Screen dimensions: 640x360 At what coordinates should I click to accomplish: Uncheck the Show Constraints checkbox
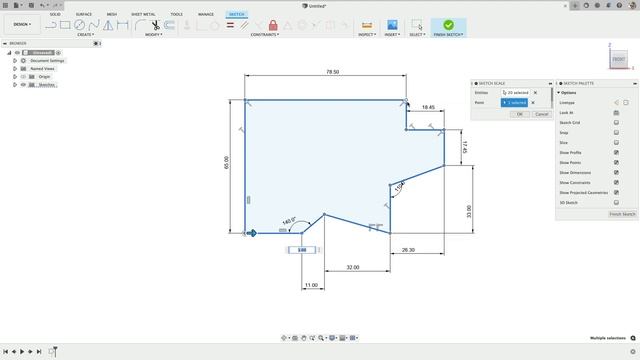click(616, 182)
